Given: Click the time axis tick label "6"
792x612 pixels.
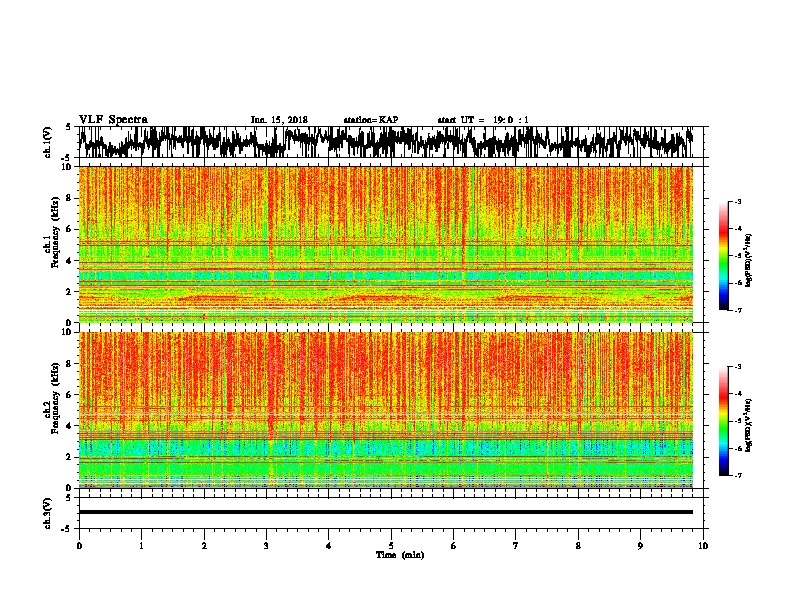Looking at the screenshot, I should (x=454, y=546).
